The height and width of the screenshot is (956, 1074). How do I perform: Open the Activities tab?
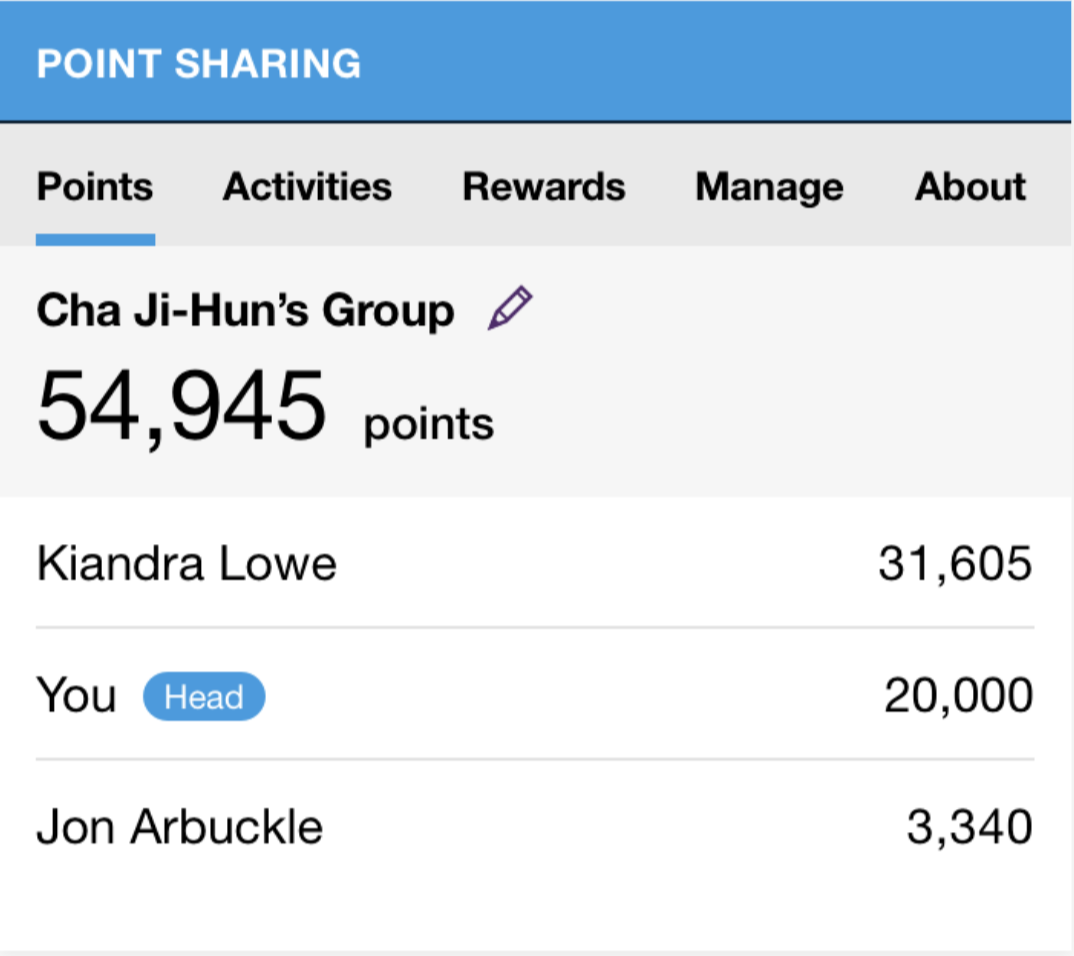coord(307,187)
